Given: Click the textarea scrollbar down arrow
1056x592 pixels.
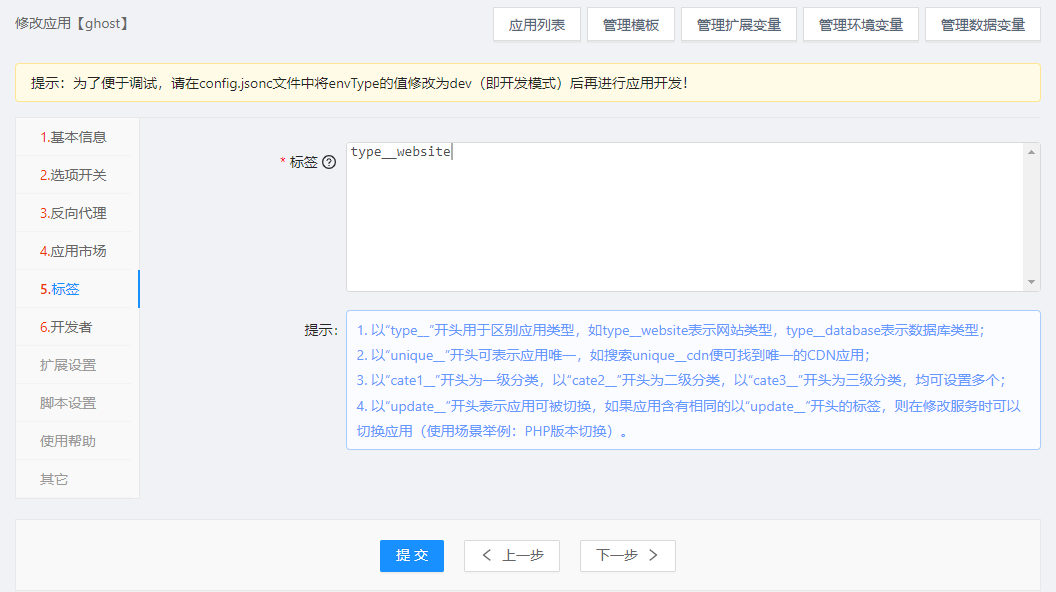Looking at the screenshot, I should pyautogui.click(x=1032, y=283).
